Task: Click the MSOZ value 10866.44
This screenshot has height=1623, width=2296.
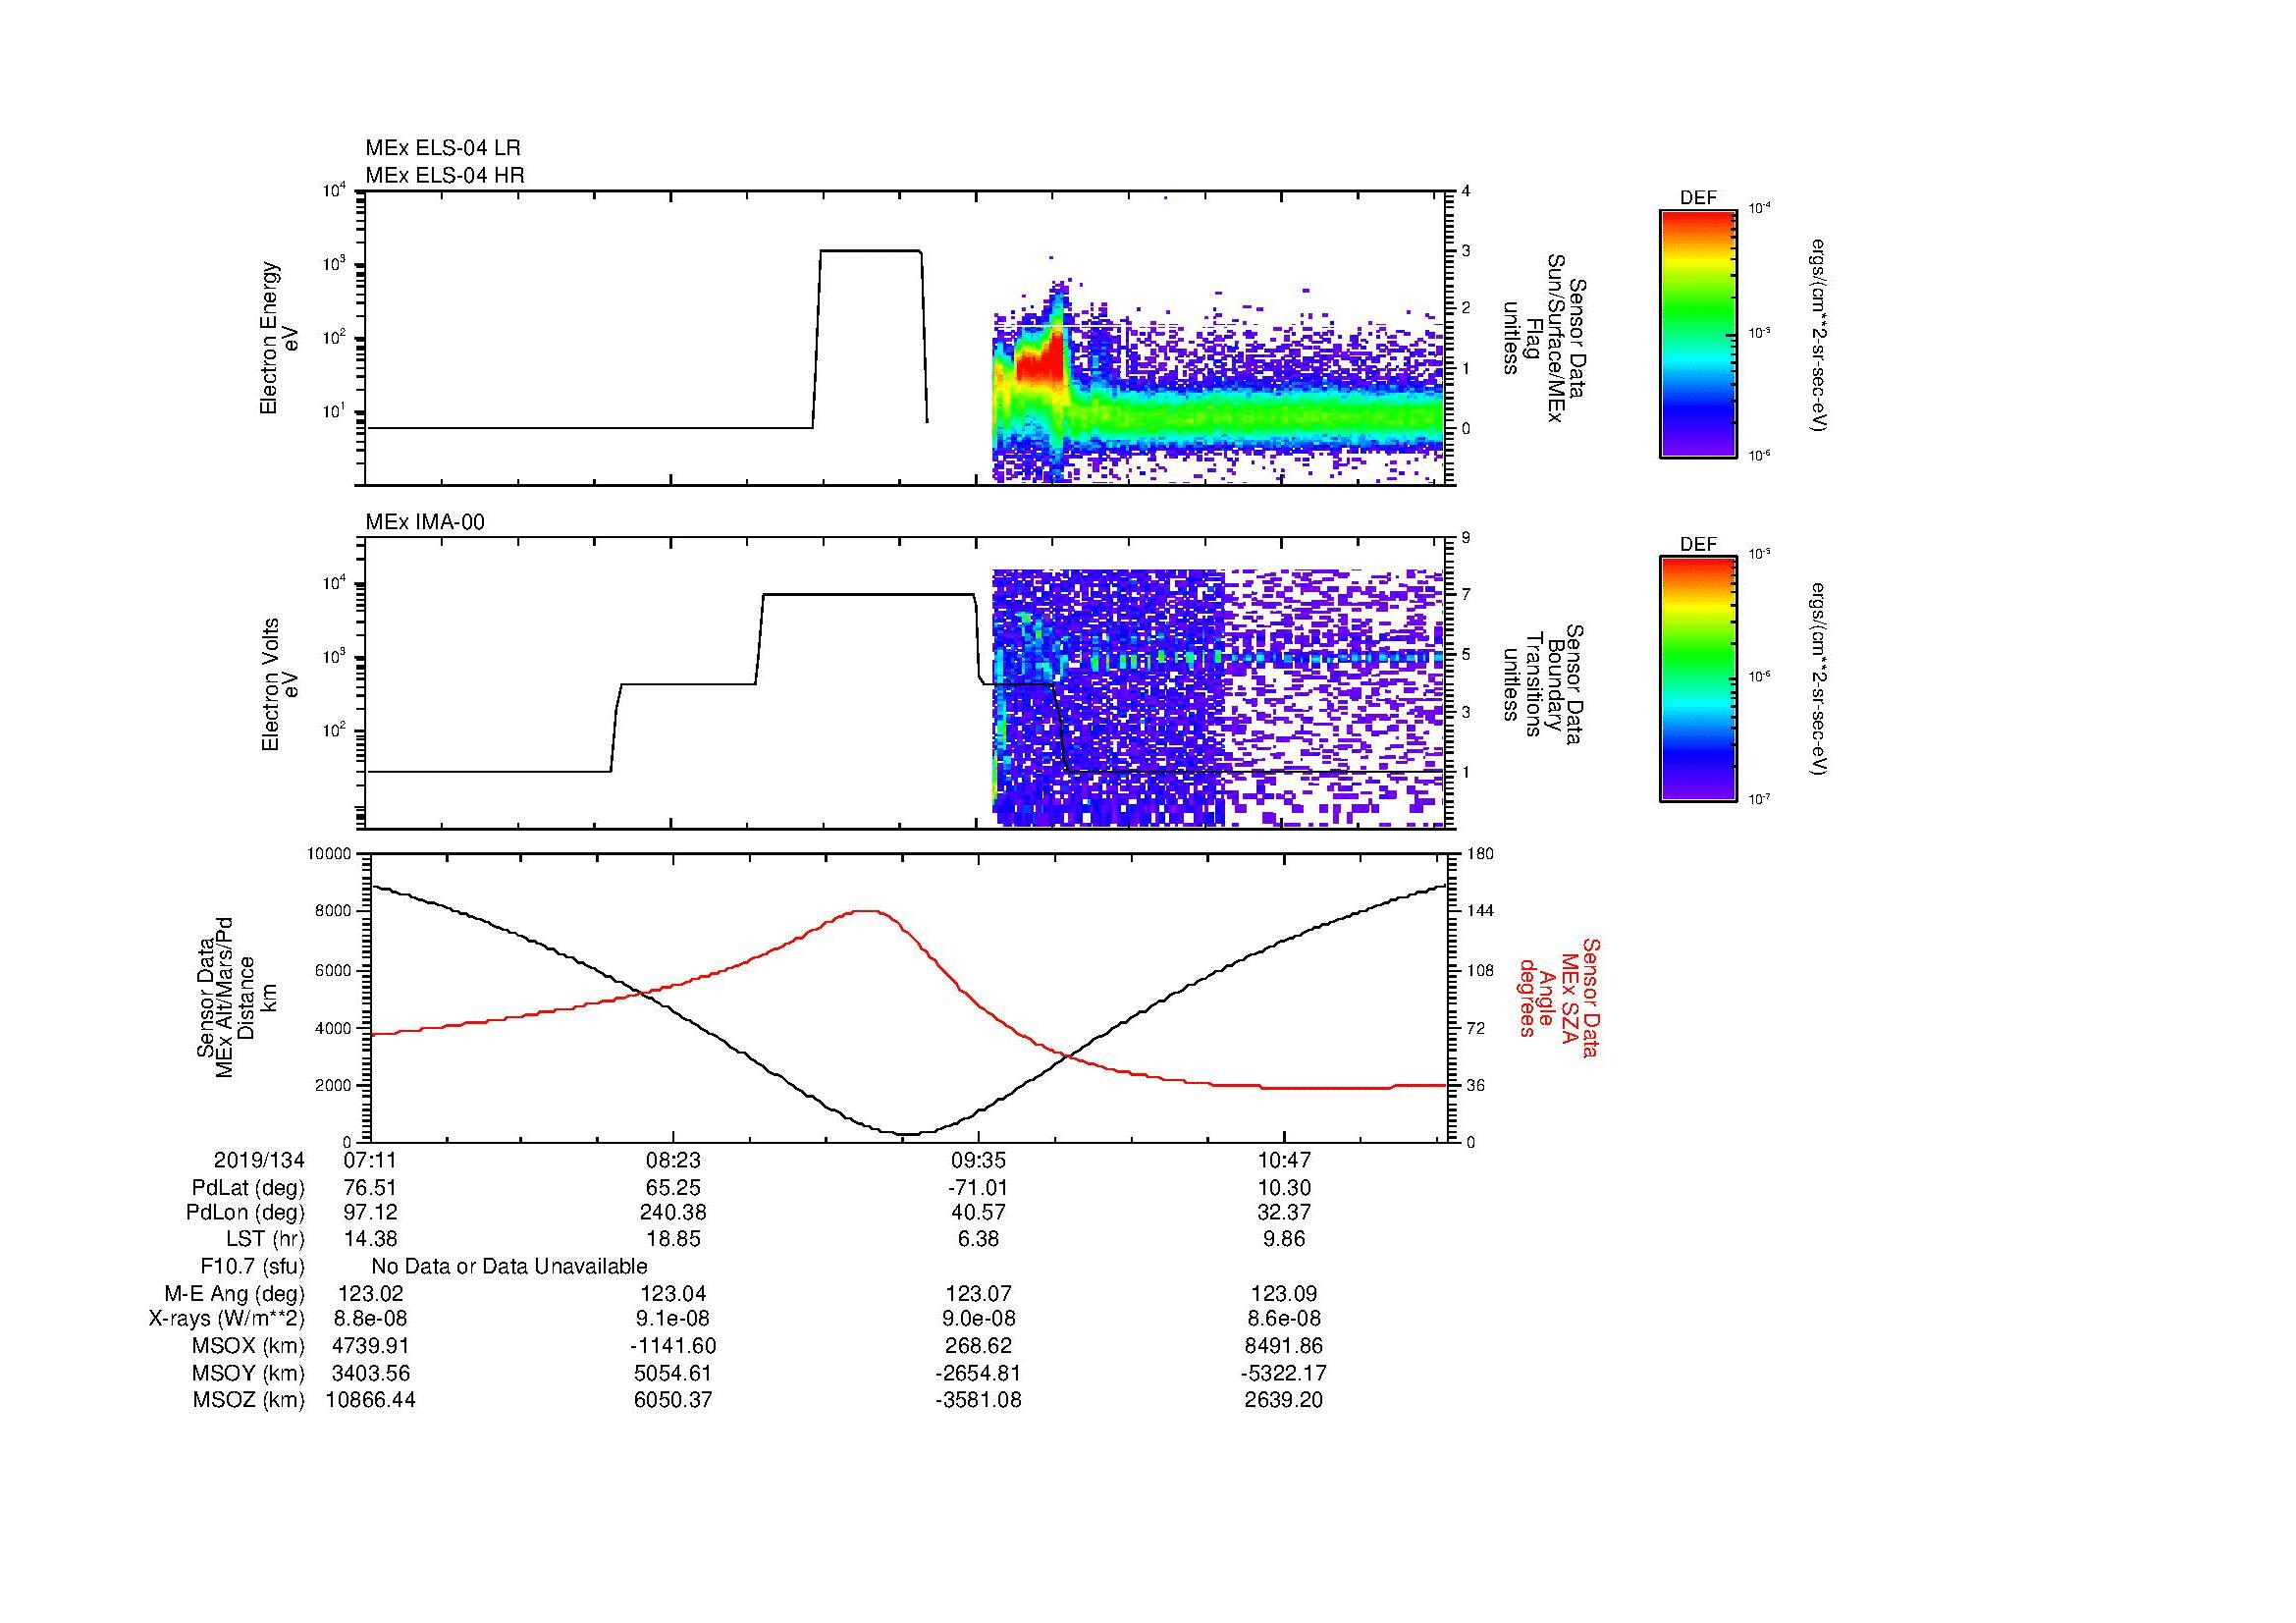Action: (370, 1400)
